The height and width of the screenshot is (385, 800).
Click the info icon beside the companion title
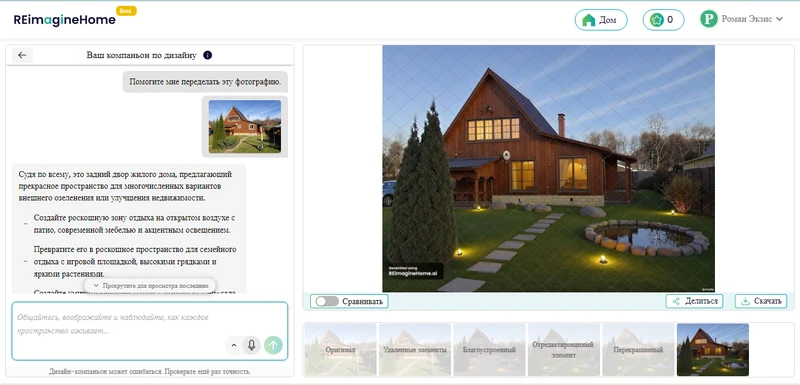[207, 55]
